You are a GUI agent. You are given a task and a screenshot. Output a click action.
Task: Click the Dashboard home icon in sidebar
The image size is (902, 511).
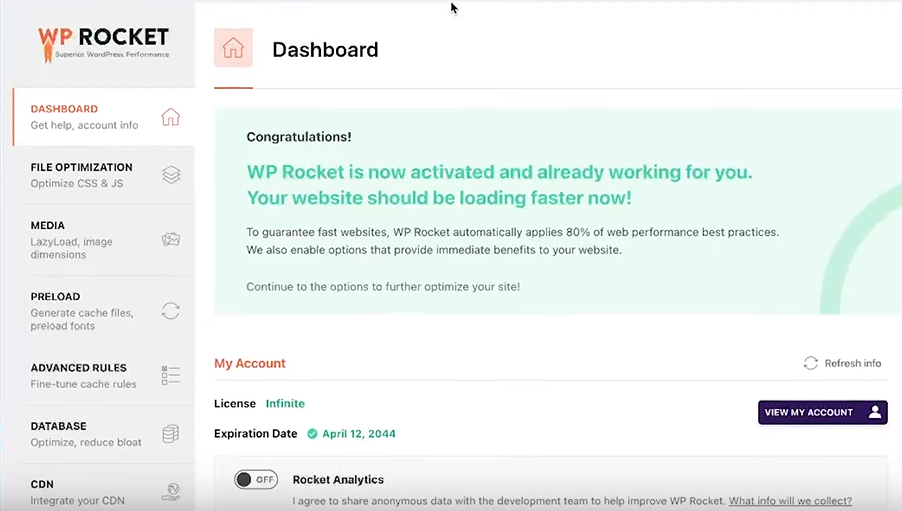(x=170, y=117)
